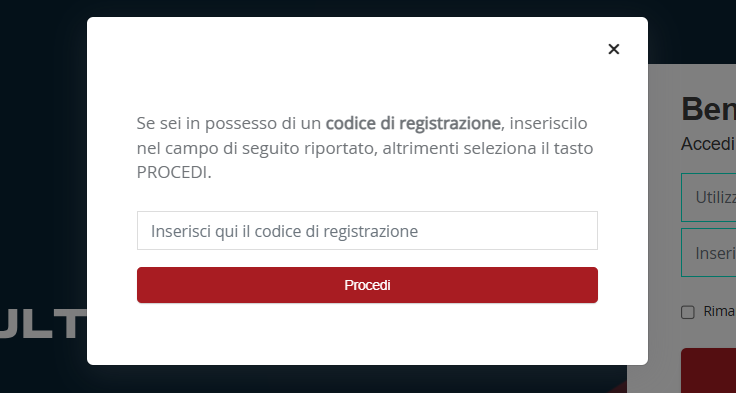This screenshot has height=393, width=736.
Task: Click the grey ULT logo text at left
Action: [x=43, y=324]
